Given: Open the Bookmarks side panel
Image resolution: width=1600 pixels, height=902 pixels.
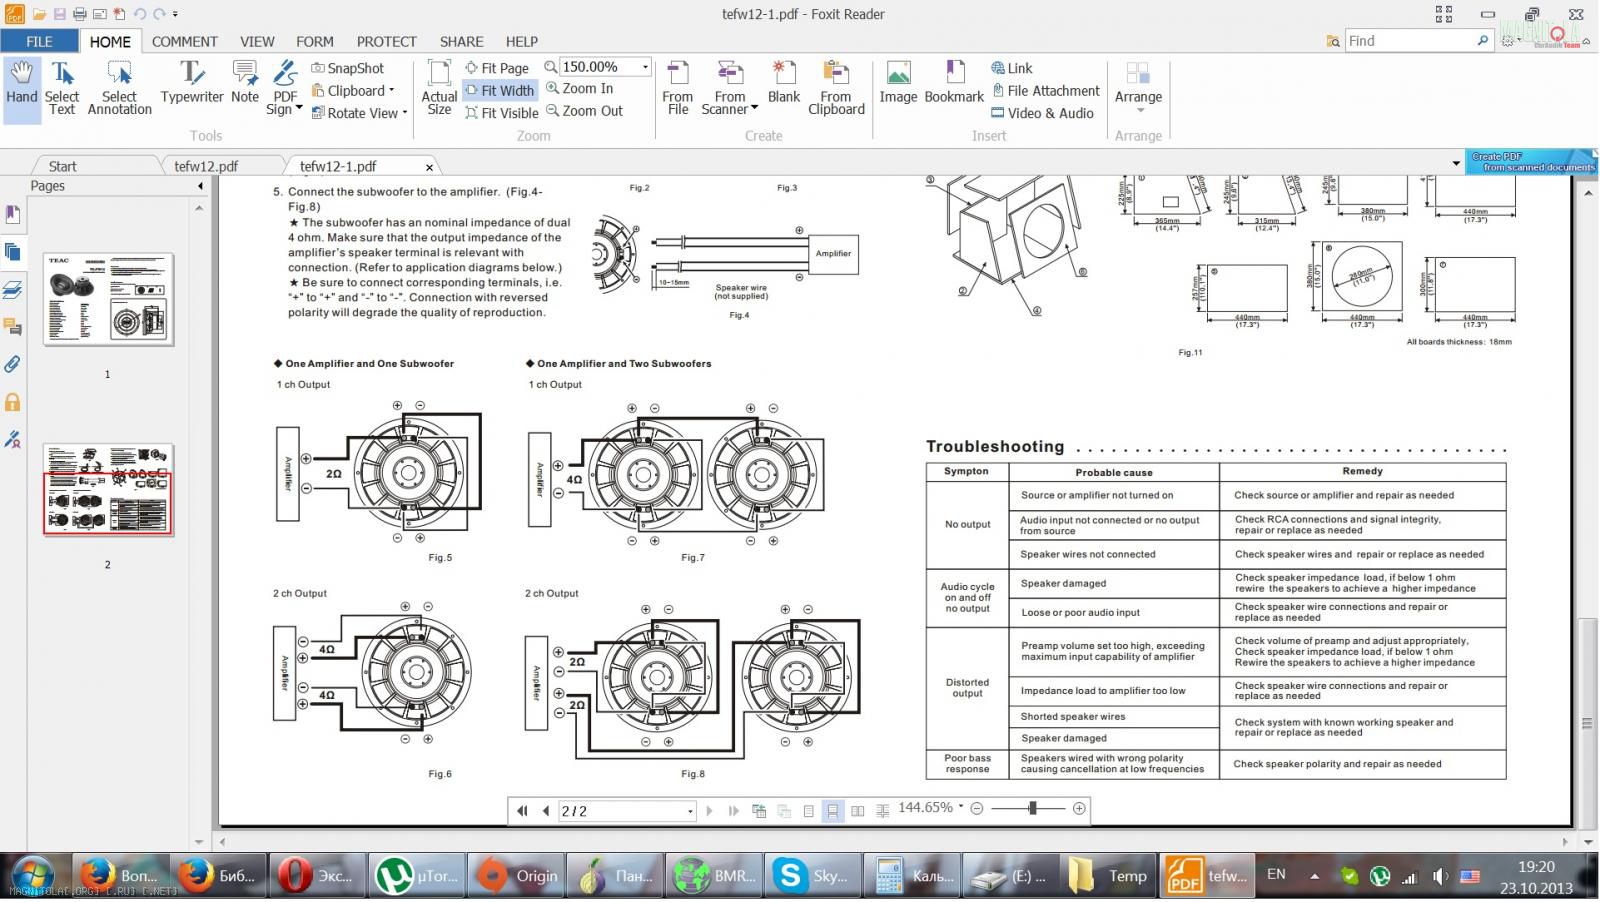Looking at the screenshot, I should coord(13,214).
